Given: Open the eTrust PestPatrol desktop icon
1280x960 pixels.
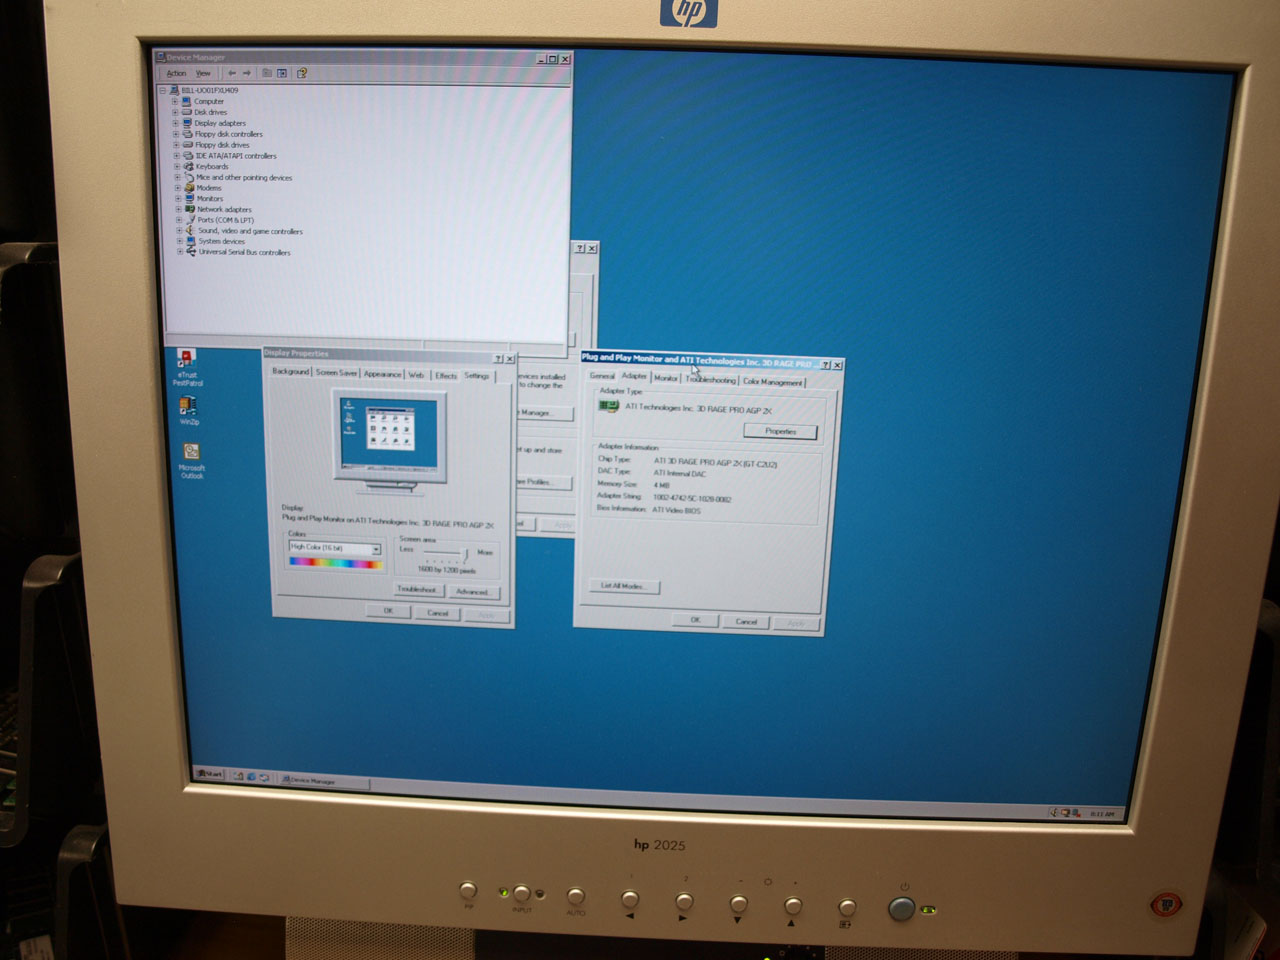Looking at the screenshot, I should [x=186, y=360].
